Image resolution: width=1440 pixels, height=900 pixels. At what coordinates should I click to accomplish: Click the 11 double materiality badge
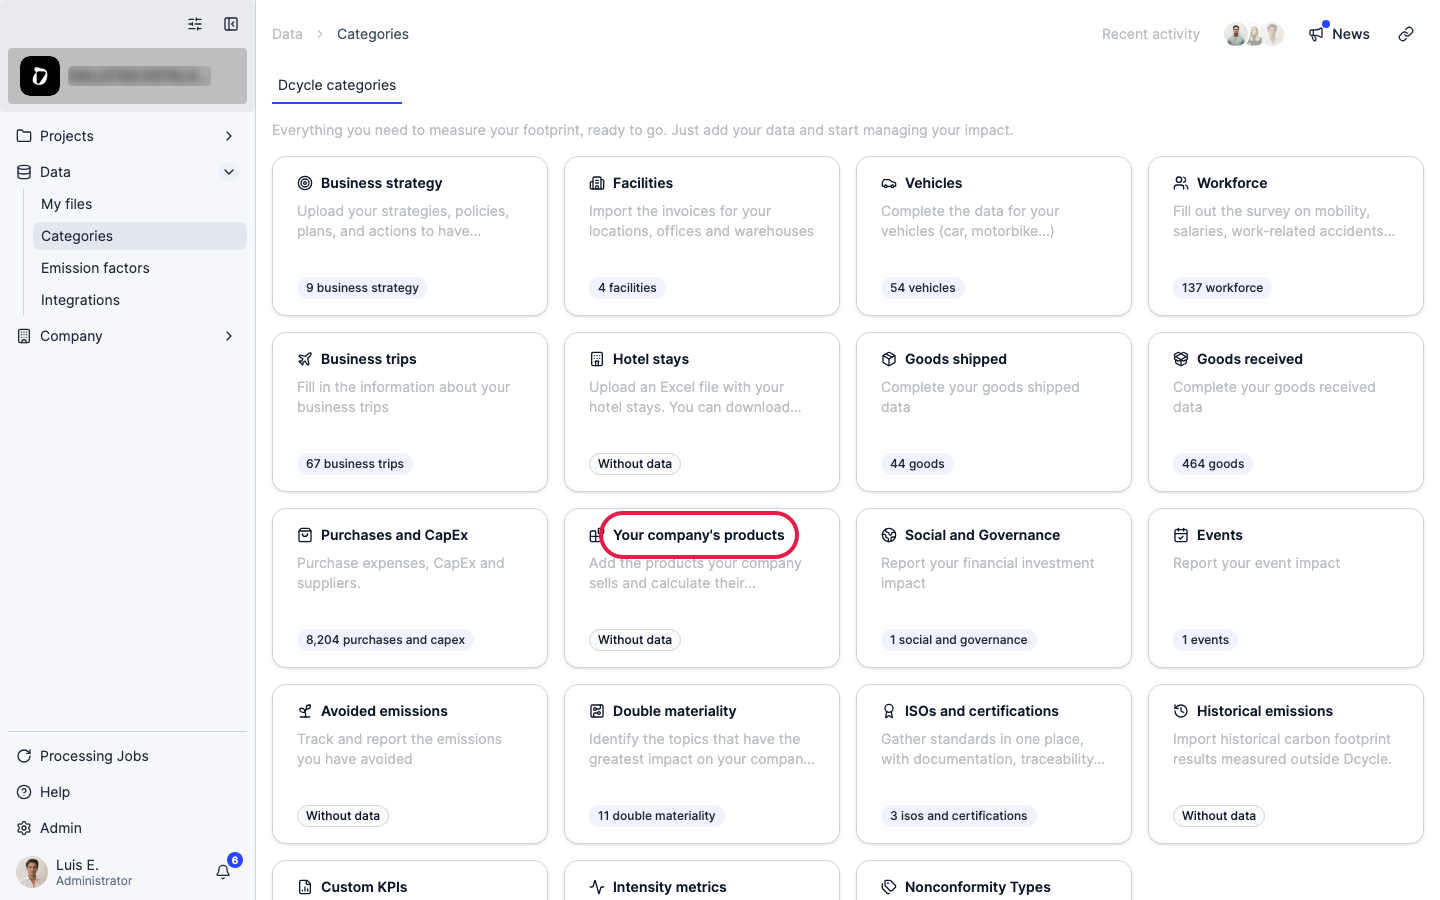click(x=657, y=816)
